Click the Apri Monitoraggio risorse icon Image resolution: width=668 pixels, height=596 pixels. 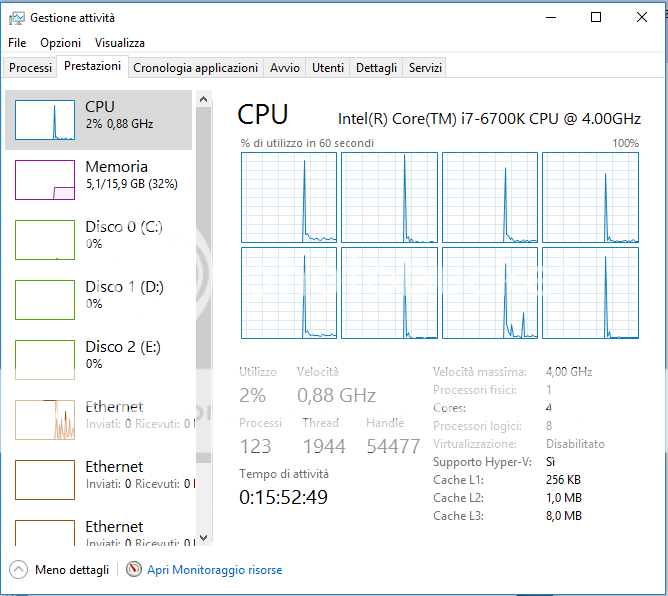[135, 570]
